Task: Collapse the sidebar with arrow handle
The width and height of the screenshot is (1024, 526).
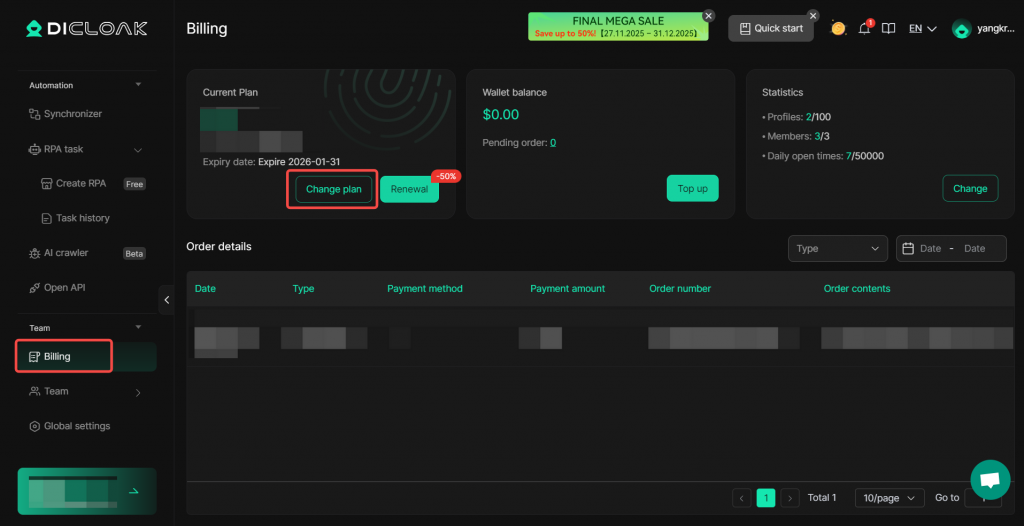Action: tap(167, 299)
